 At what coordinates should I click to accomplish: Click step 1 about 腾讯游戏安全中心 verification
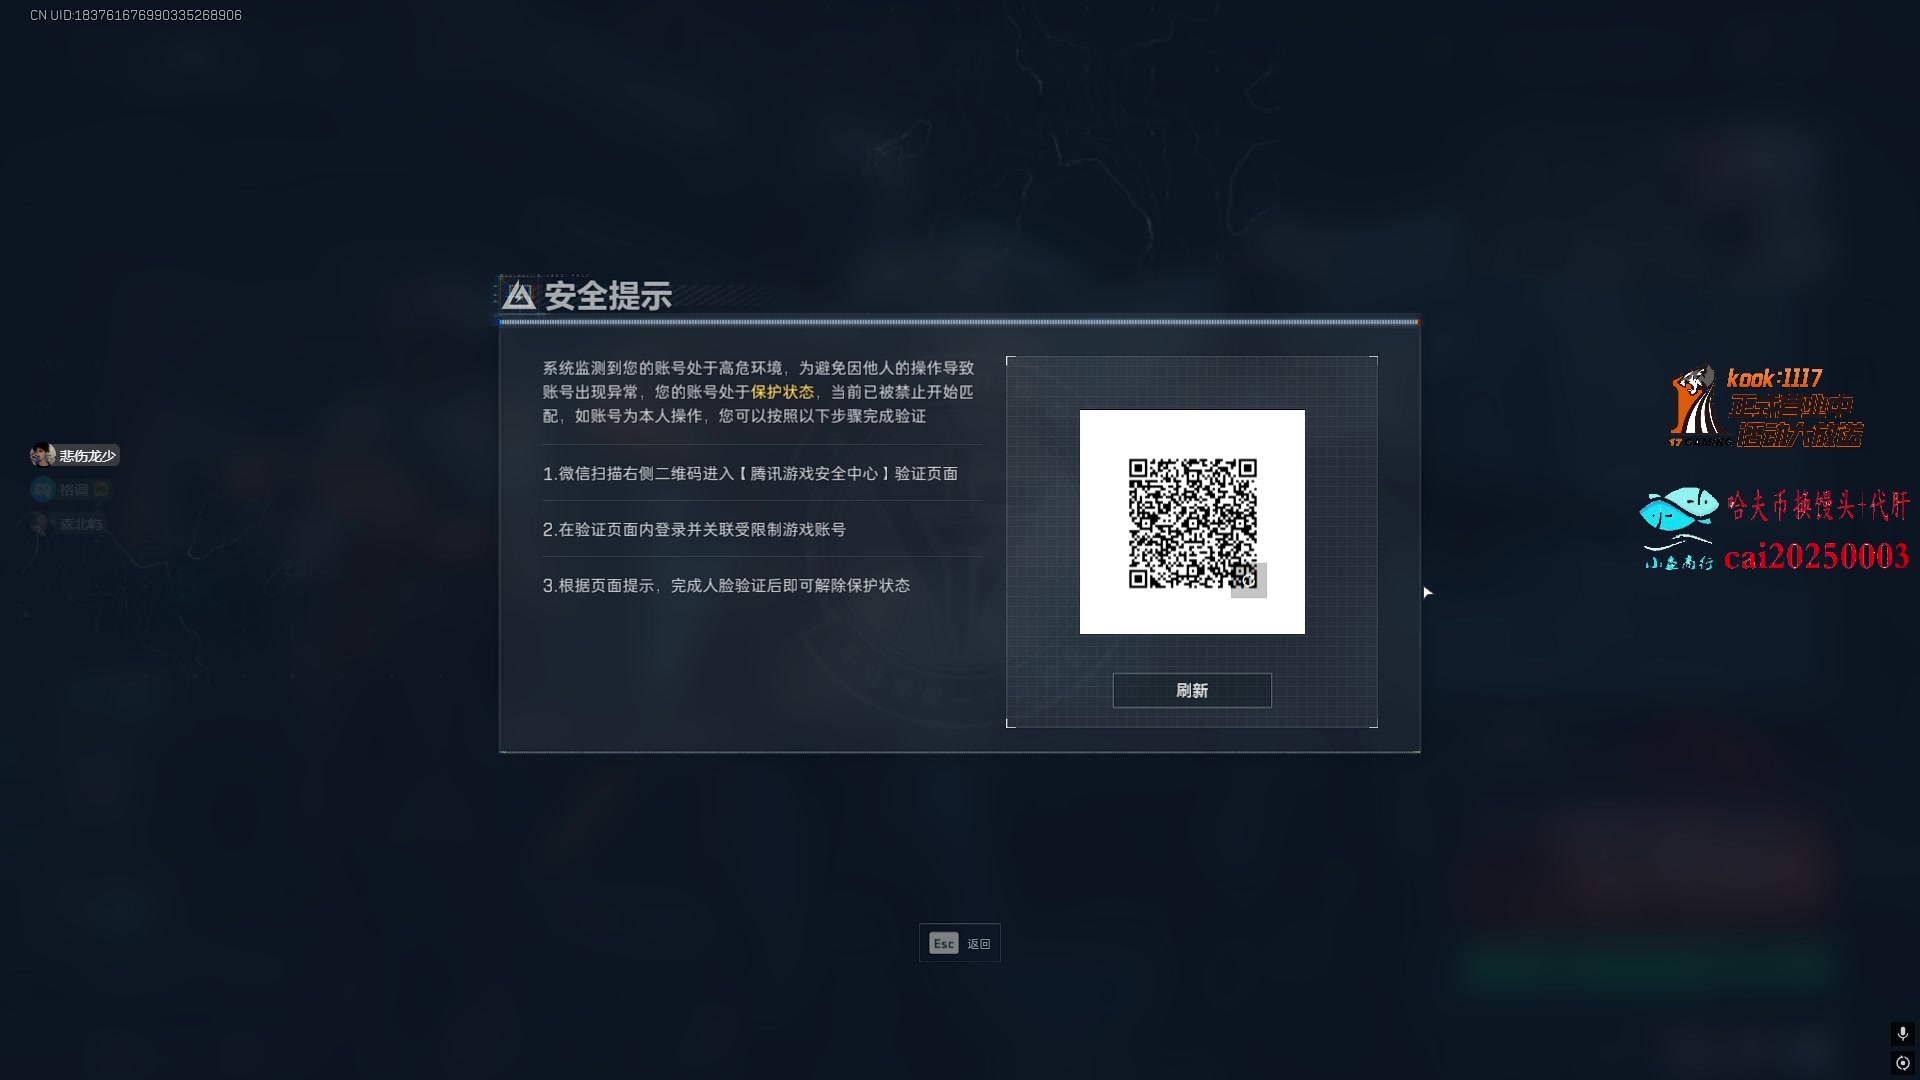click(750, 474)
